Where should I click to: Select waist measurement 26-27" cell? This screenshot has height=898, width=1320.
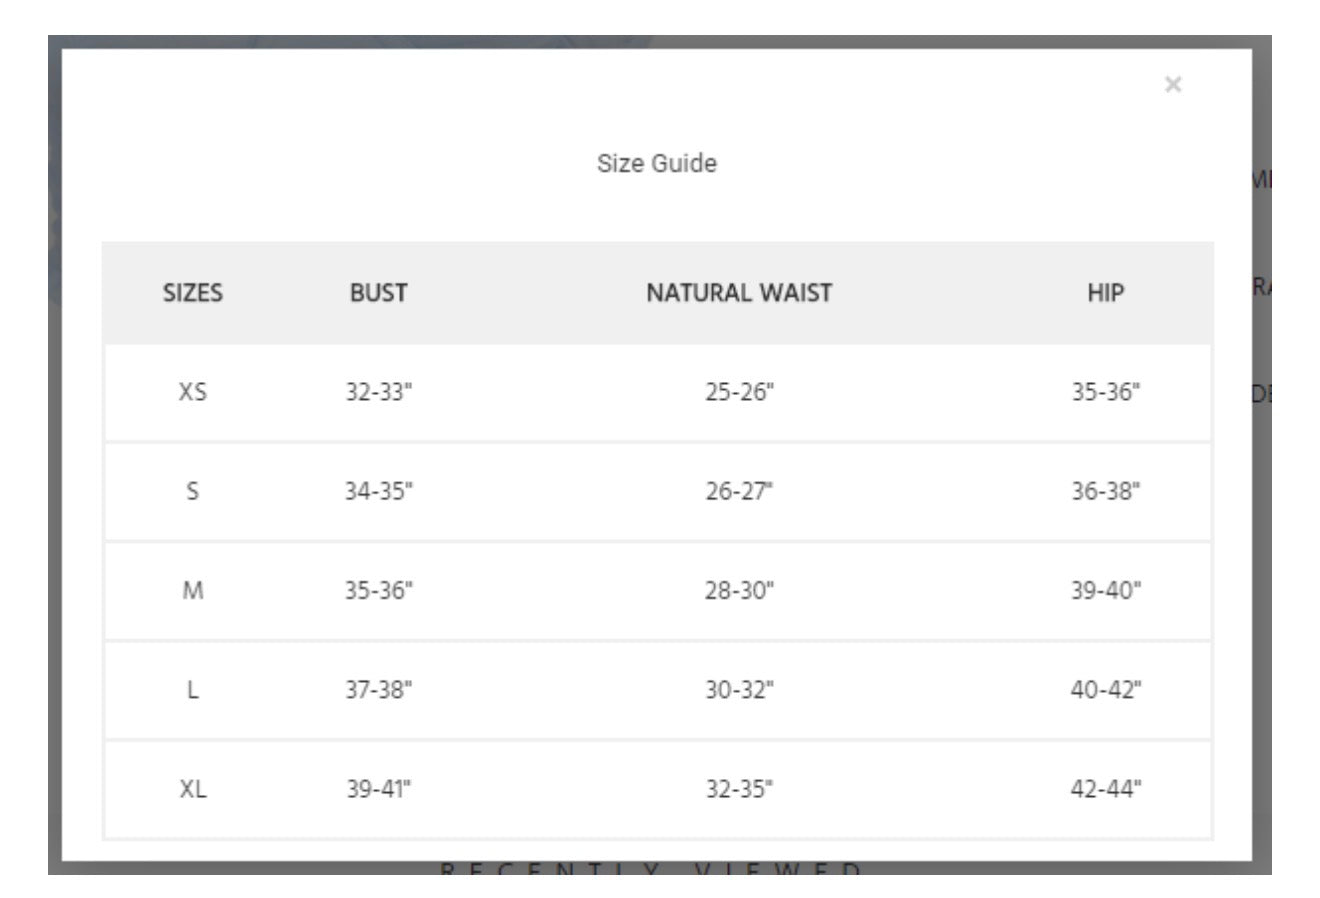point(739,491)
